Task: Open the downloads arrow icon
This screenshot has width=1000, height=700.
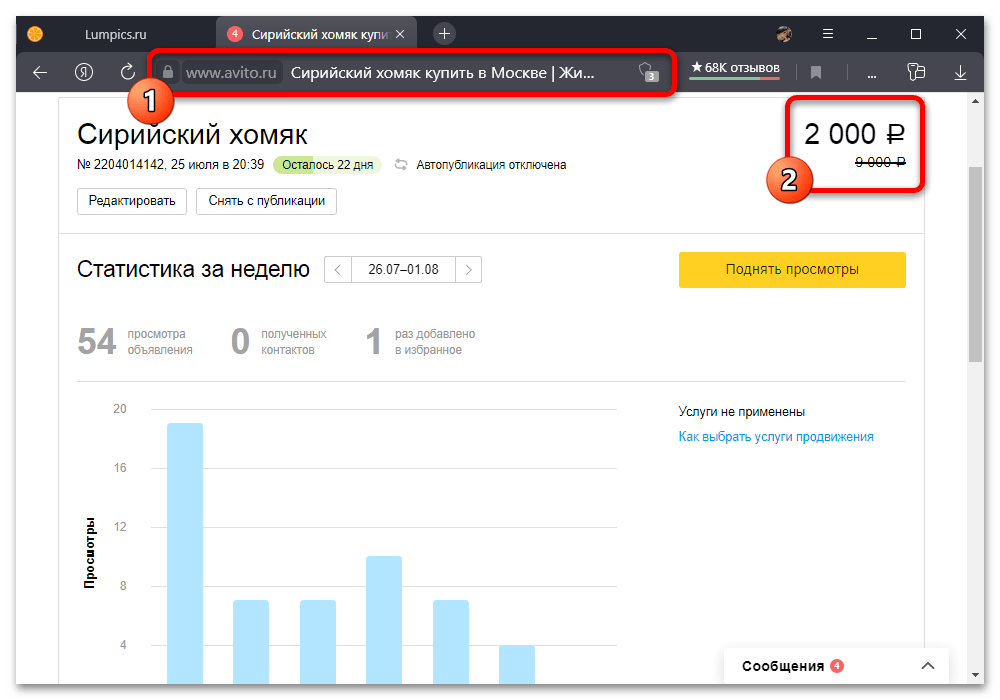Action: (x=961, y=72)
